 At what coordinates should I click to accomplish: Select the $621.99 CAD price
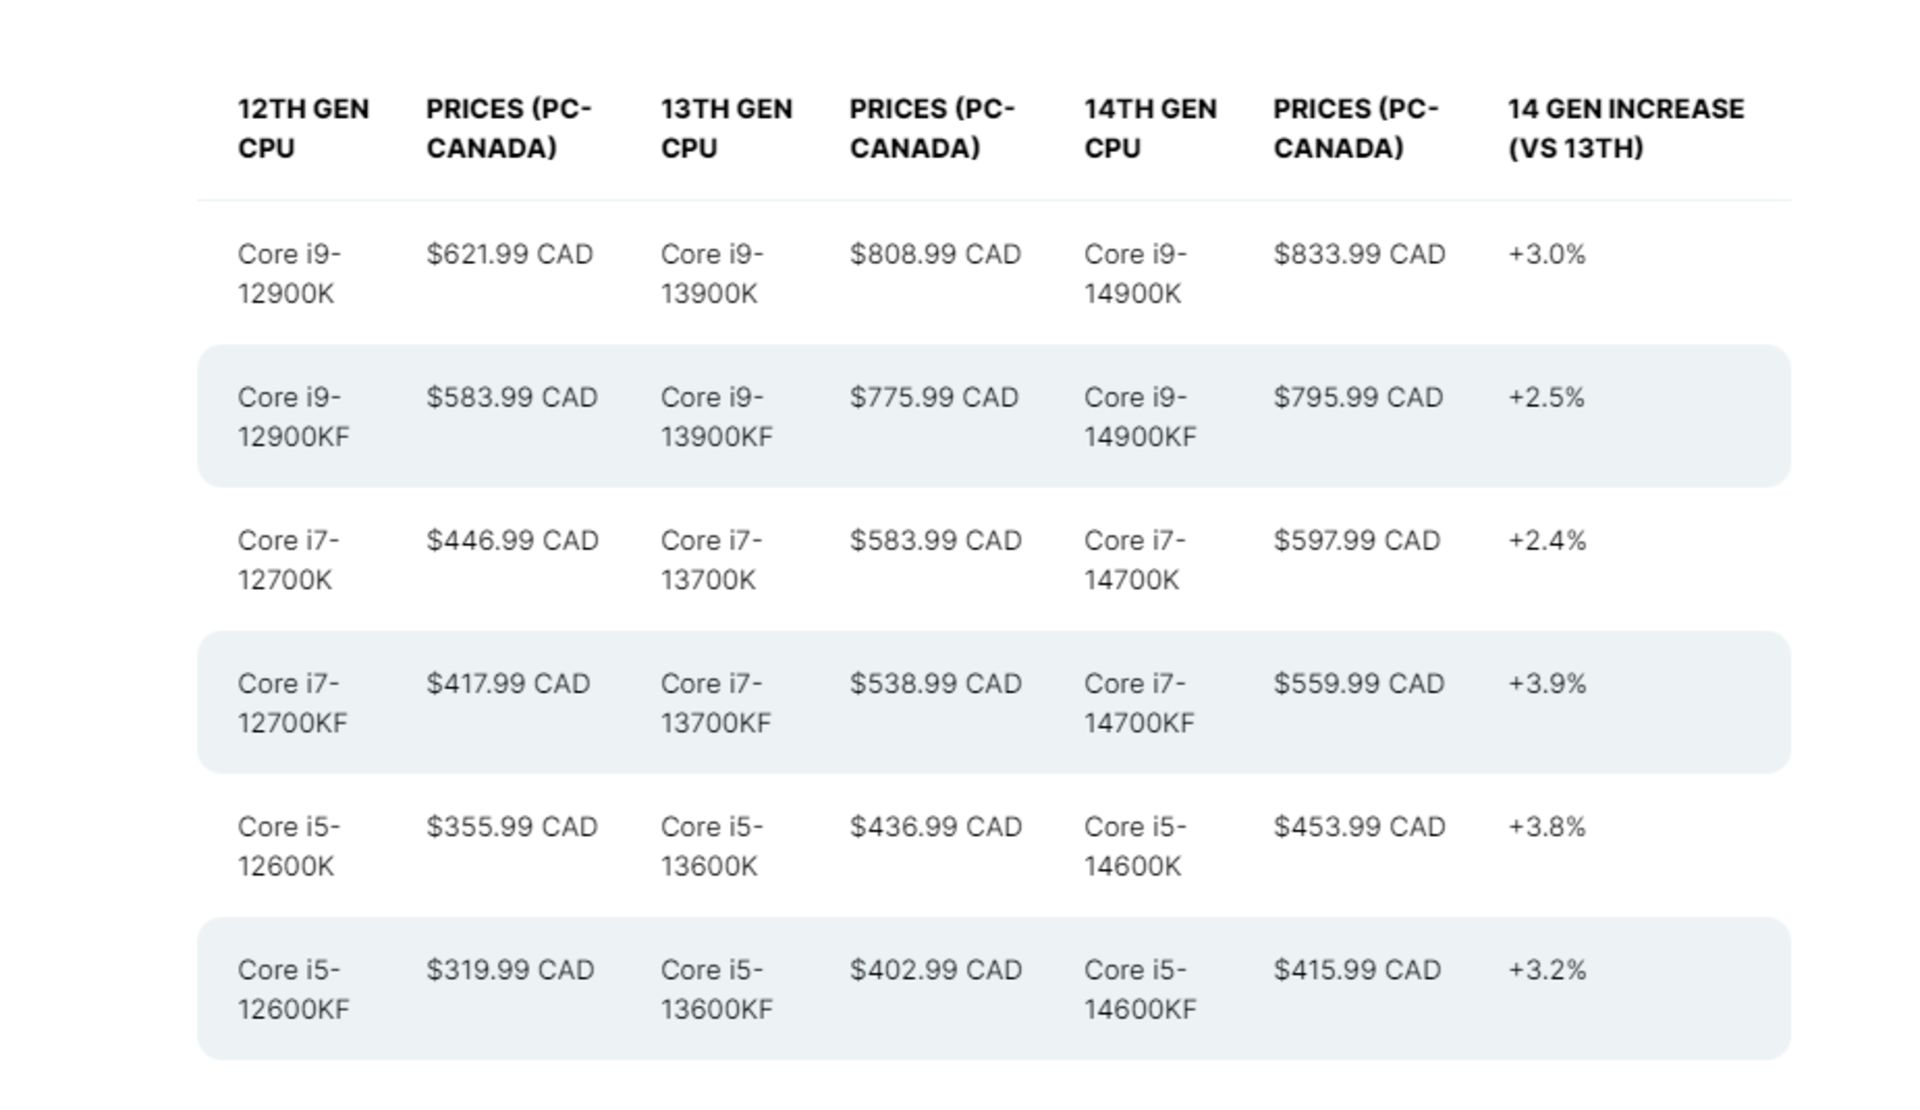pyautogui.click(x=509, y=254)
